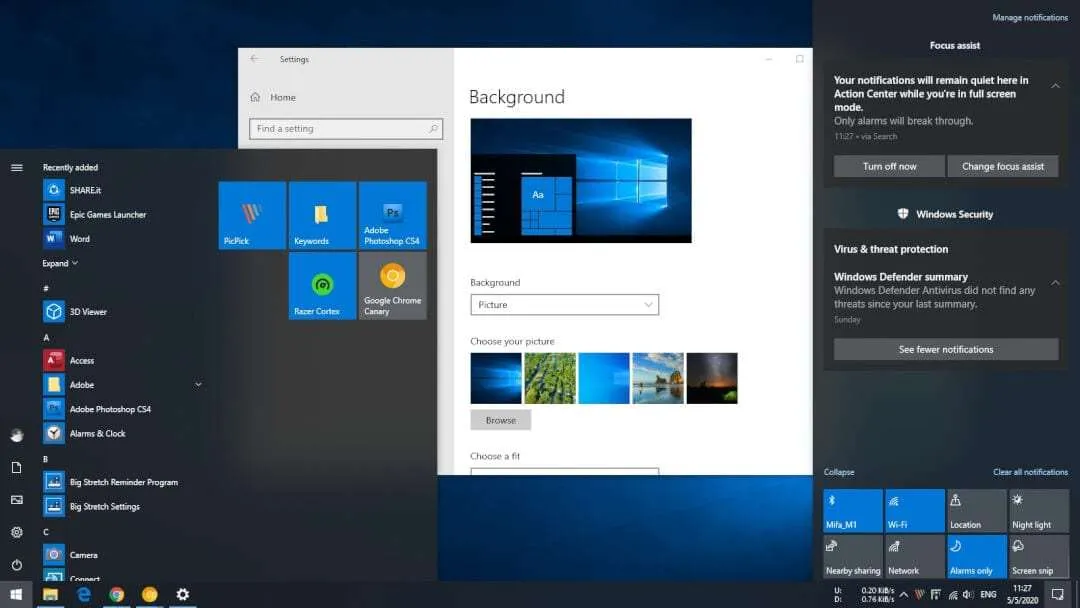This screenshot has height=608, width=1080.
Task: Click the PicPick start tile
Action: 252,215
